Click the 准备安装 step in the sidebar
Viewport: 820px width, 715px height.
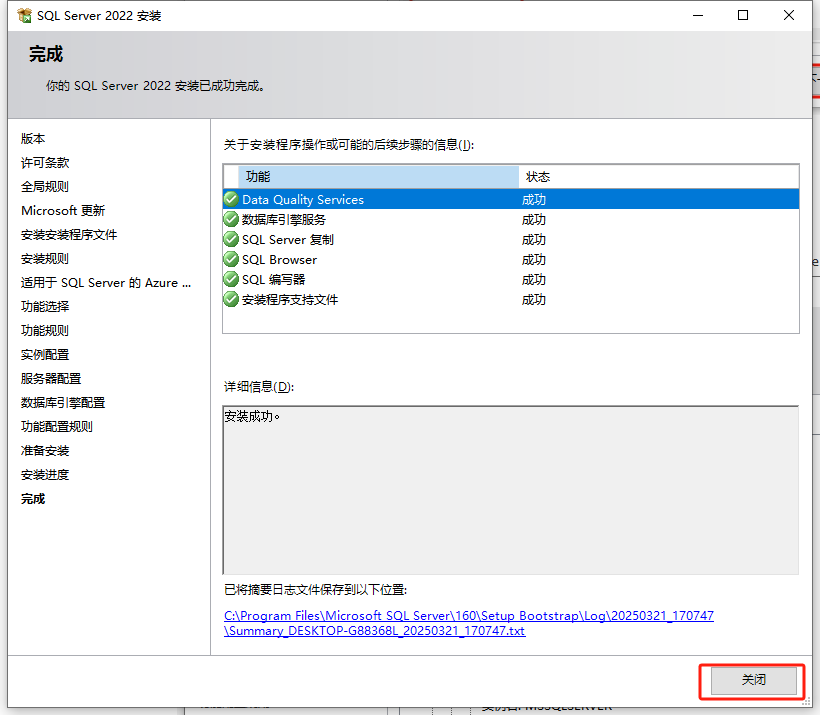45,451
